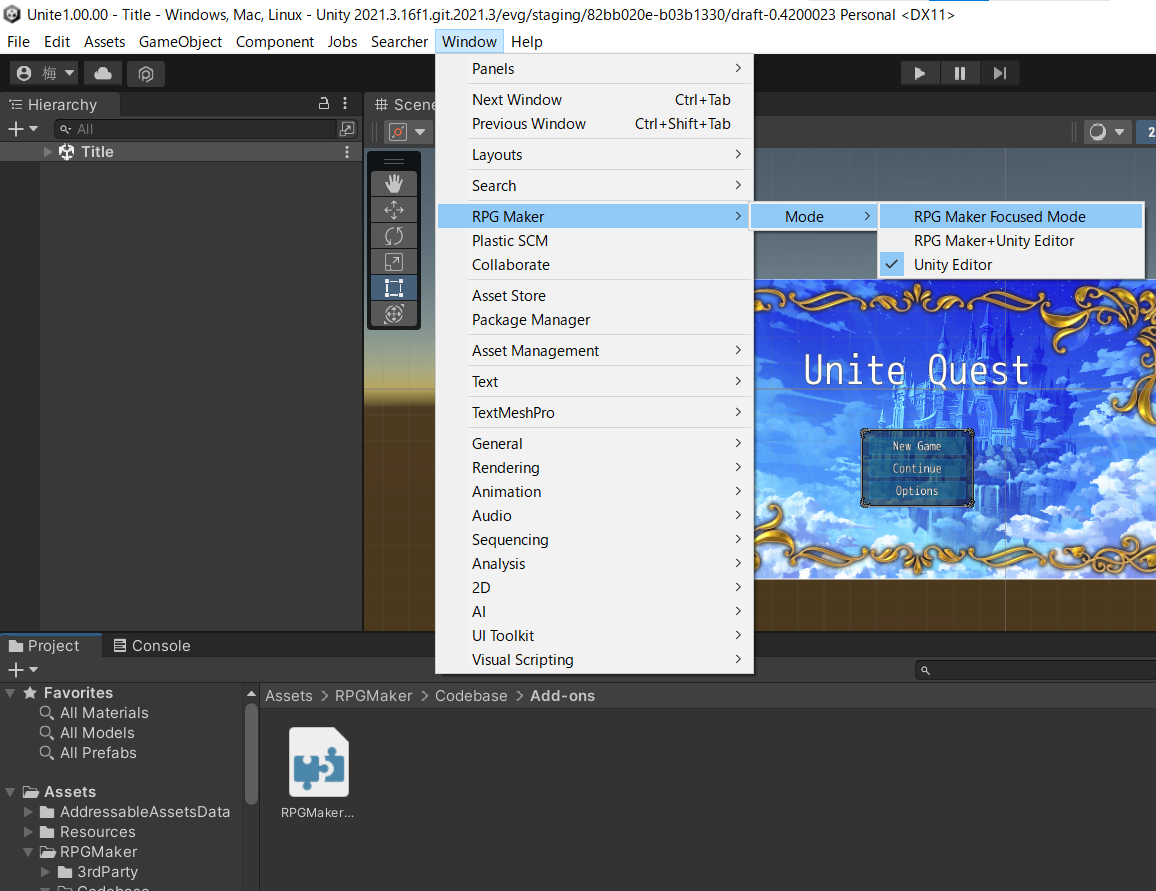This screenshot has width=1156, height=891.
Task: Pause the game
Action: click(959, 73)
